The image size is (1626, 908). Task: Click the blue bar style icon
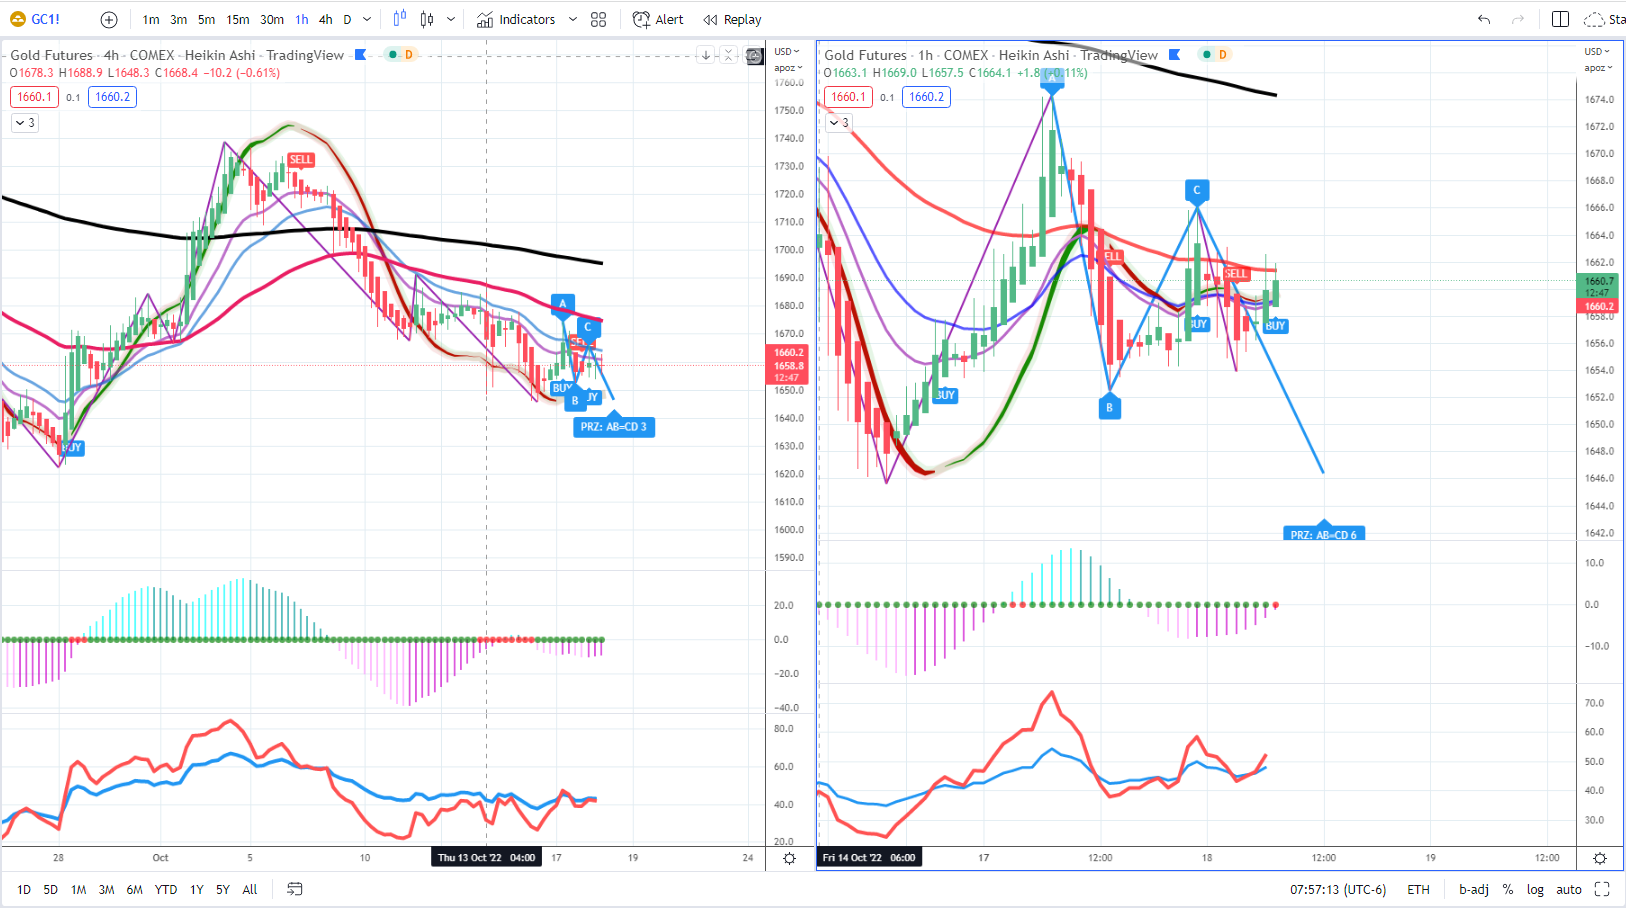(400, 19)
